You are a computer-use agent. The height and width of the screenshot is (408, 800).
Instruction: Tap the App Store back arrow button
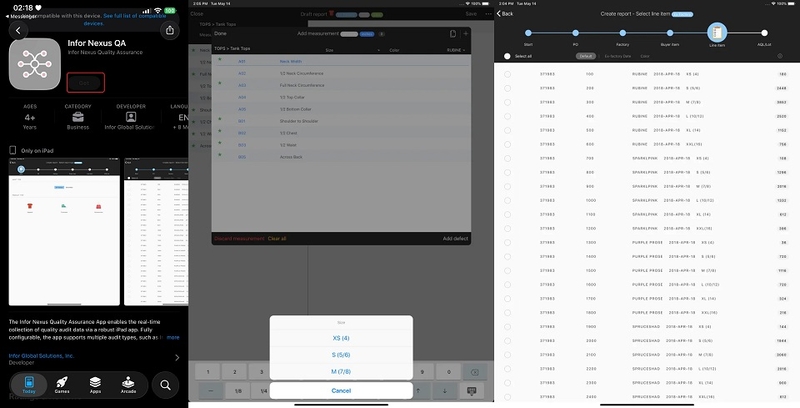click(18, 31)
